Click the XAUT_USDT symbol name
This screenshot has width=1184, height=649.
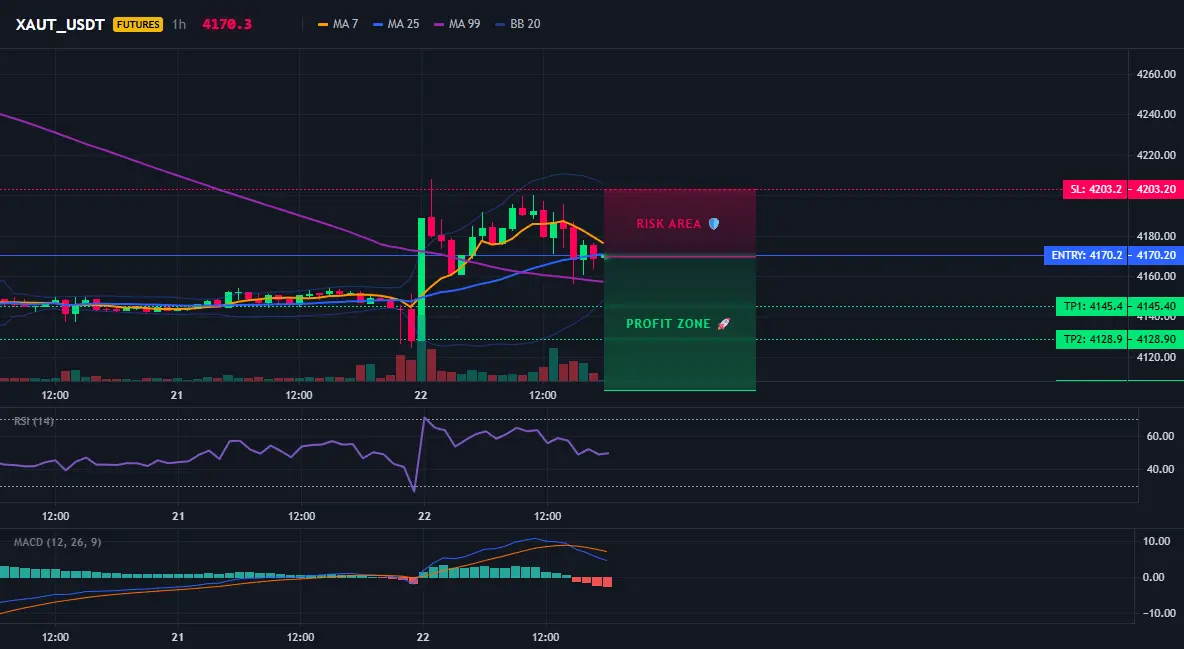click(60, 24)
